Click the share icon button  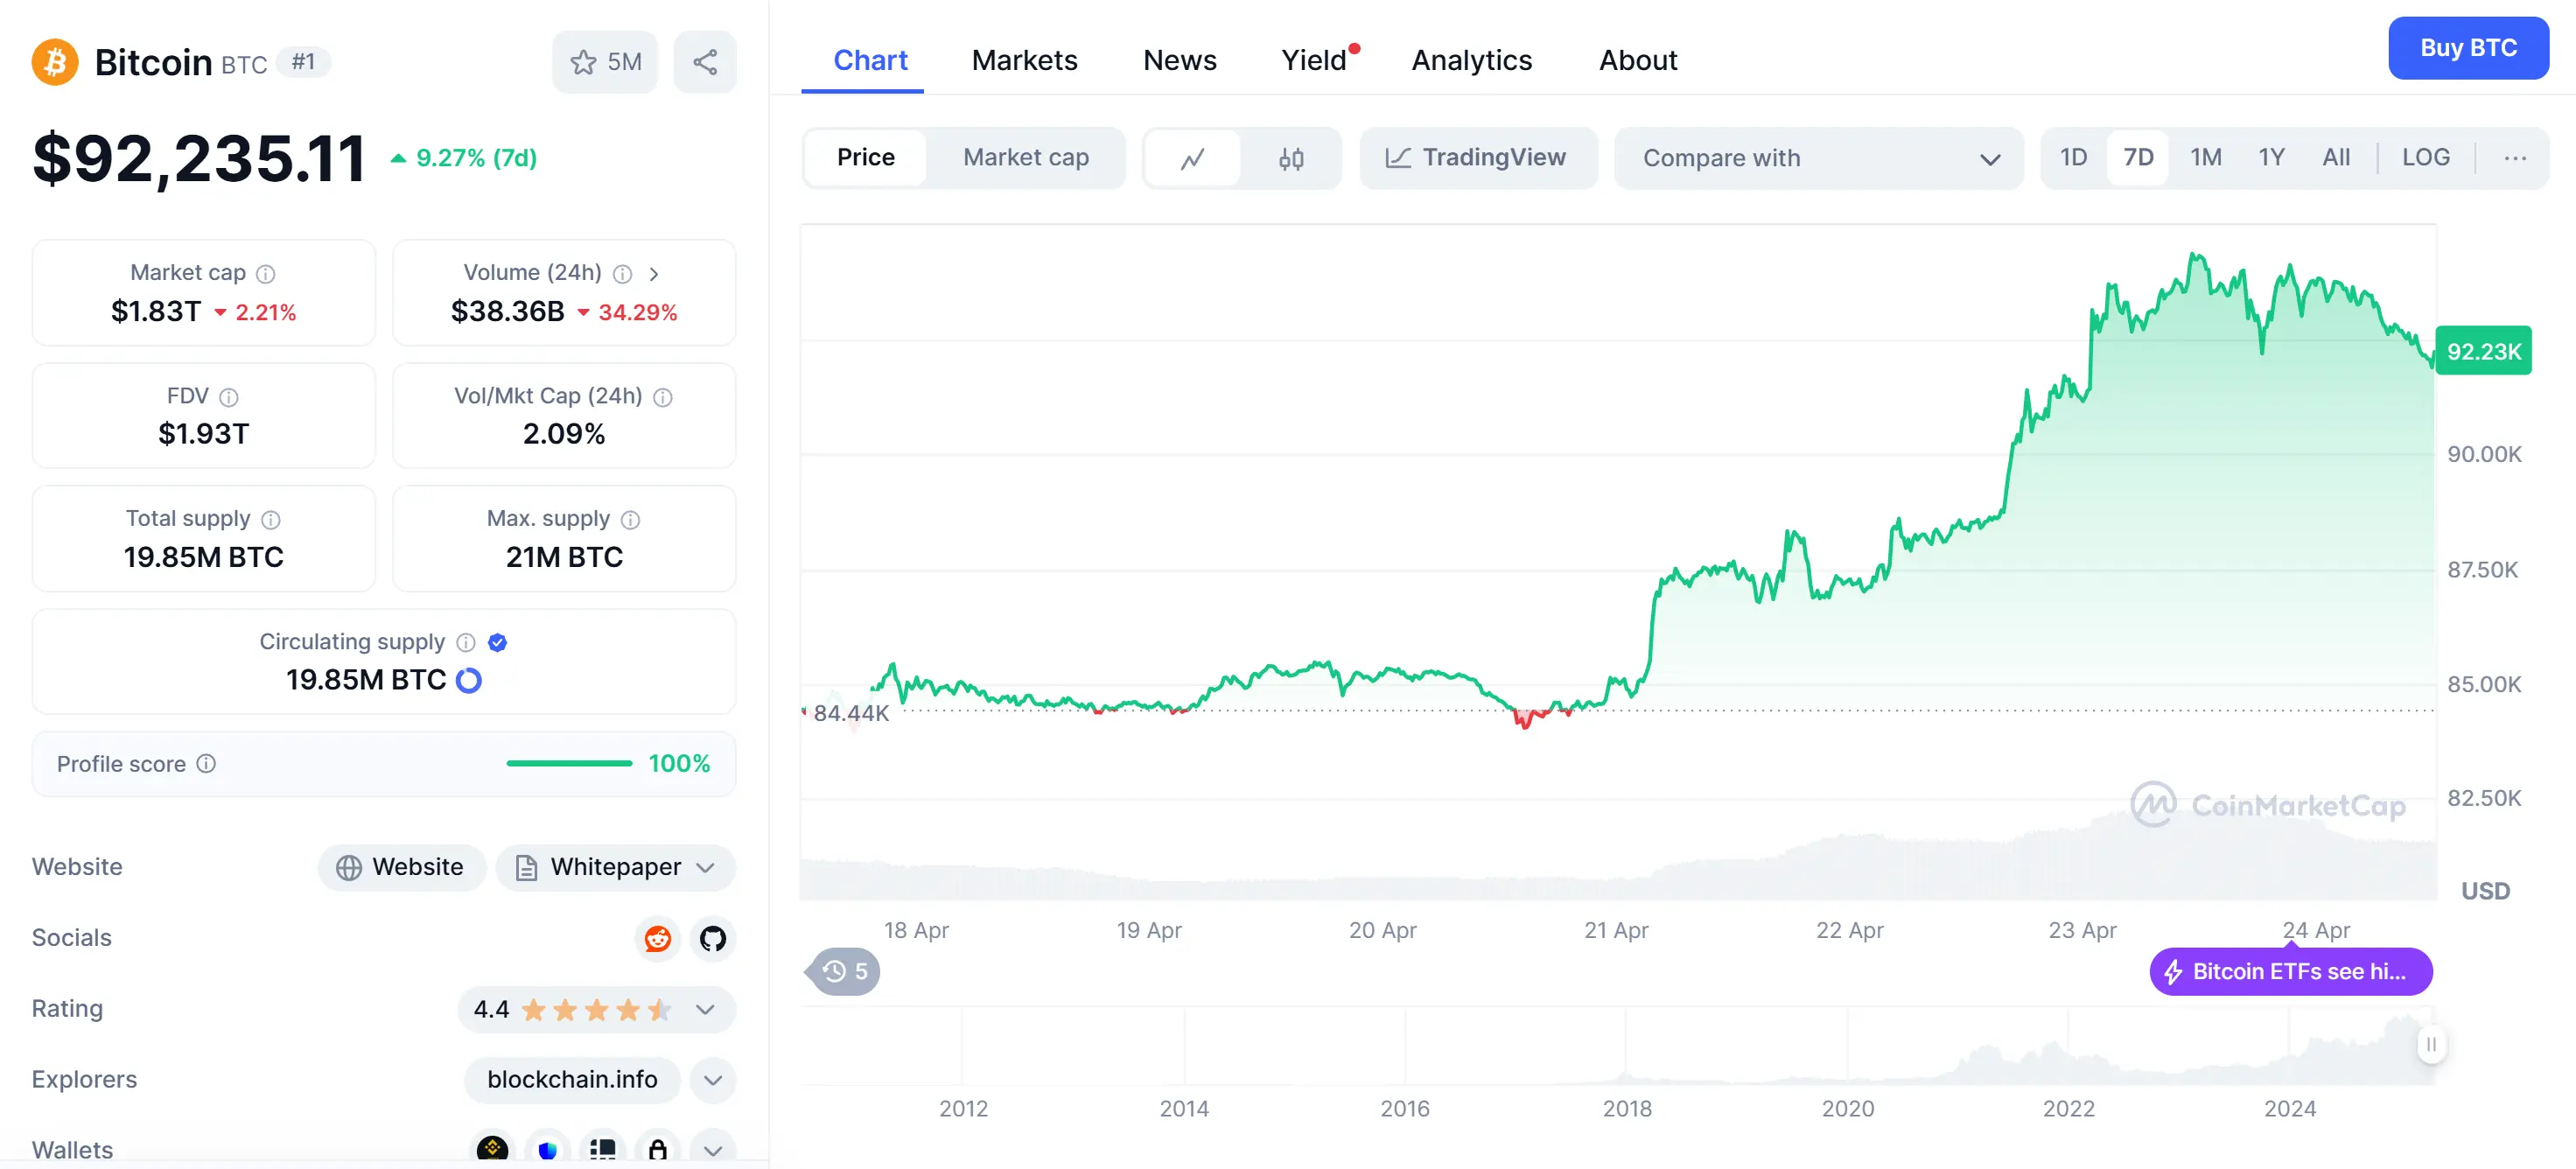point(705,62)
